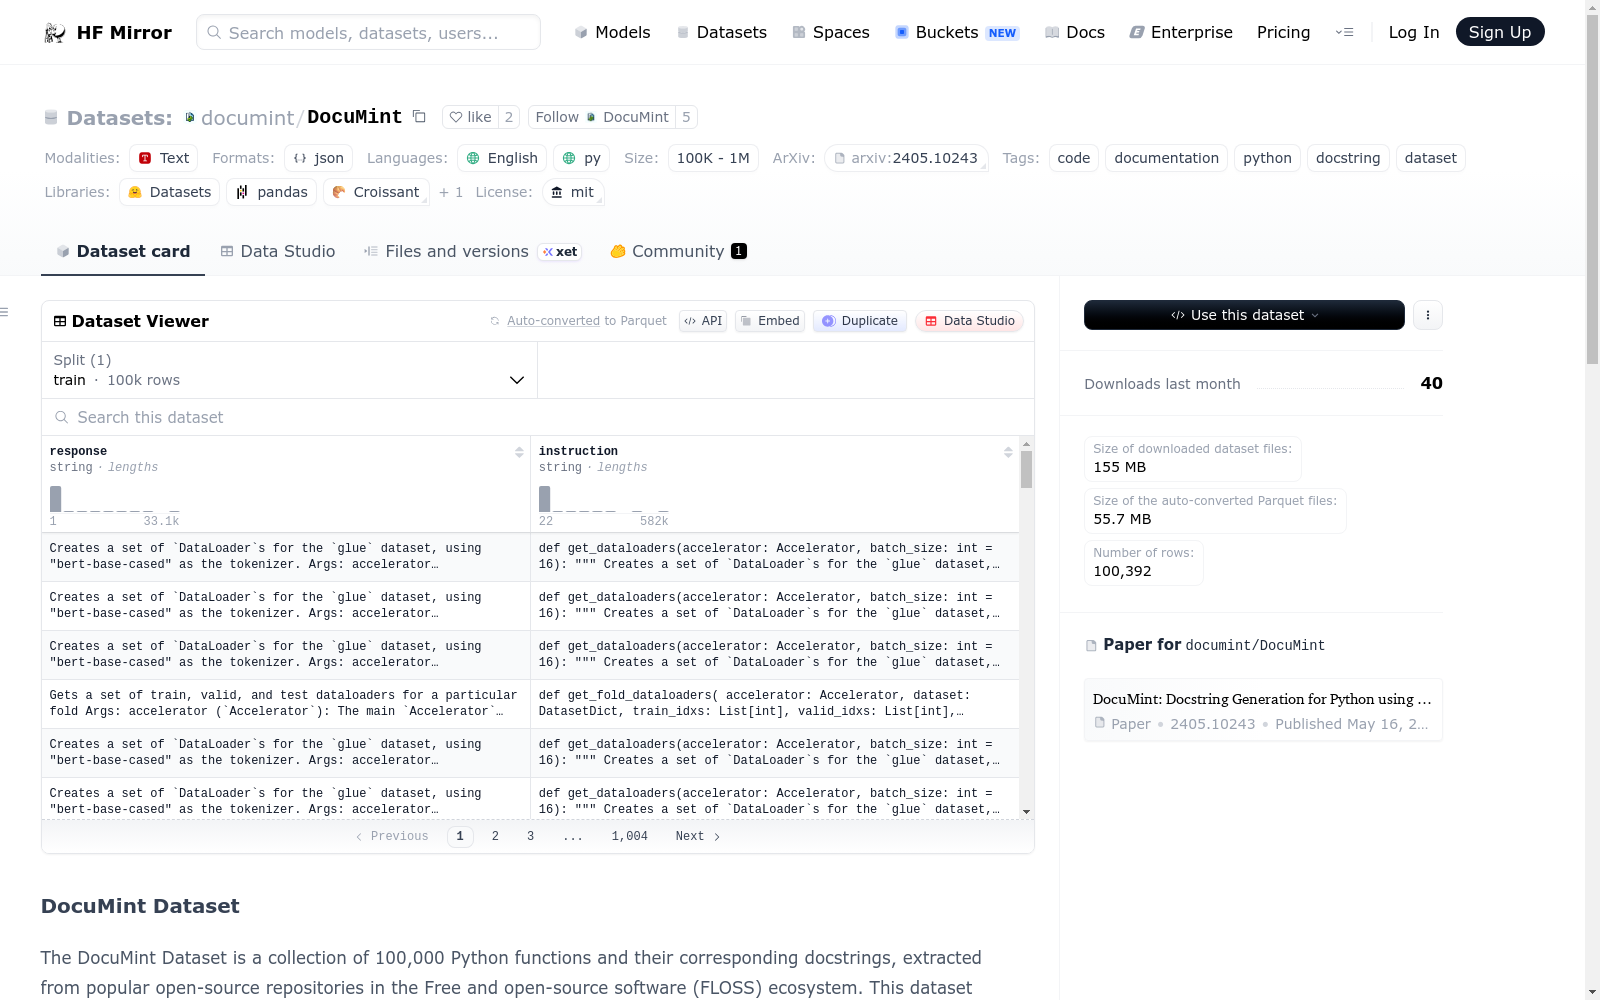1600x1000 pixels.
Task: Go to the next viewer page
Action: click(698, 836)
